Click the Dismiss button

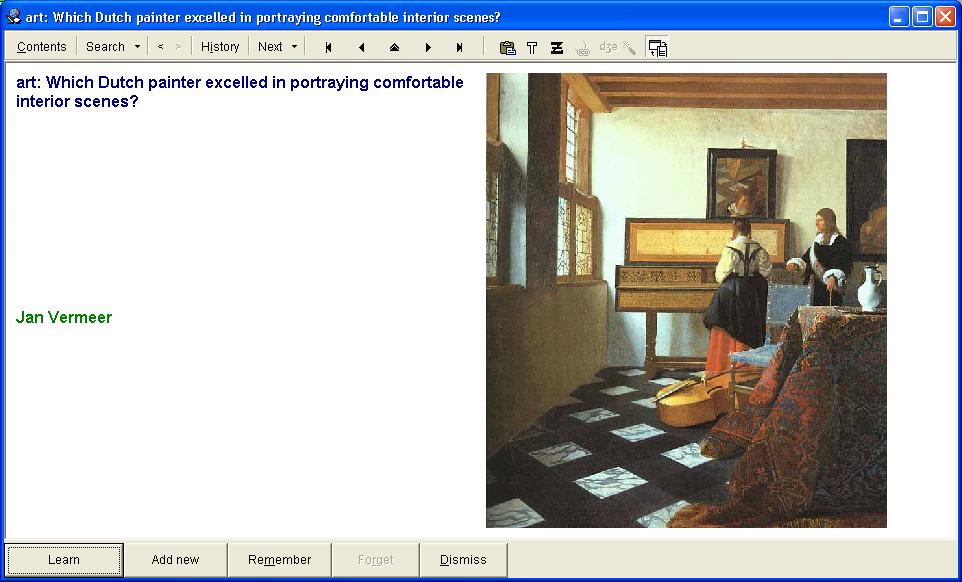463,560
